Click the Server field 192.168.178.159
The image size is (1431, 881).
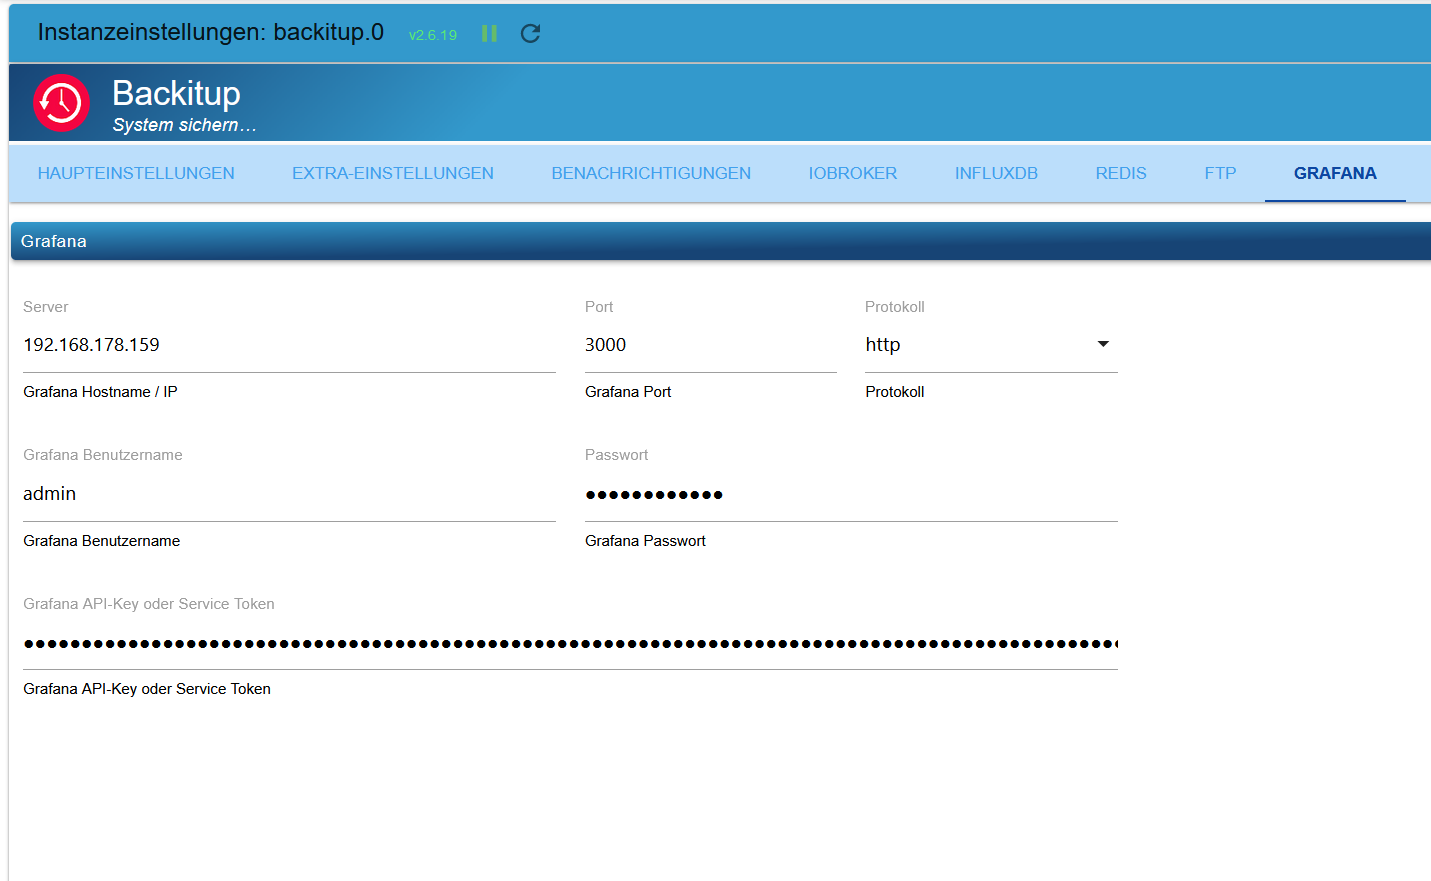click(289, 345)
